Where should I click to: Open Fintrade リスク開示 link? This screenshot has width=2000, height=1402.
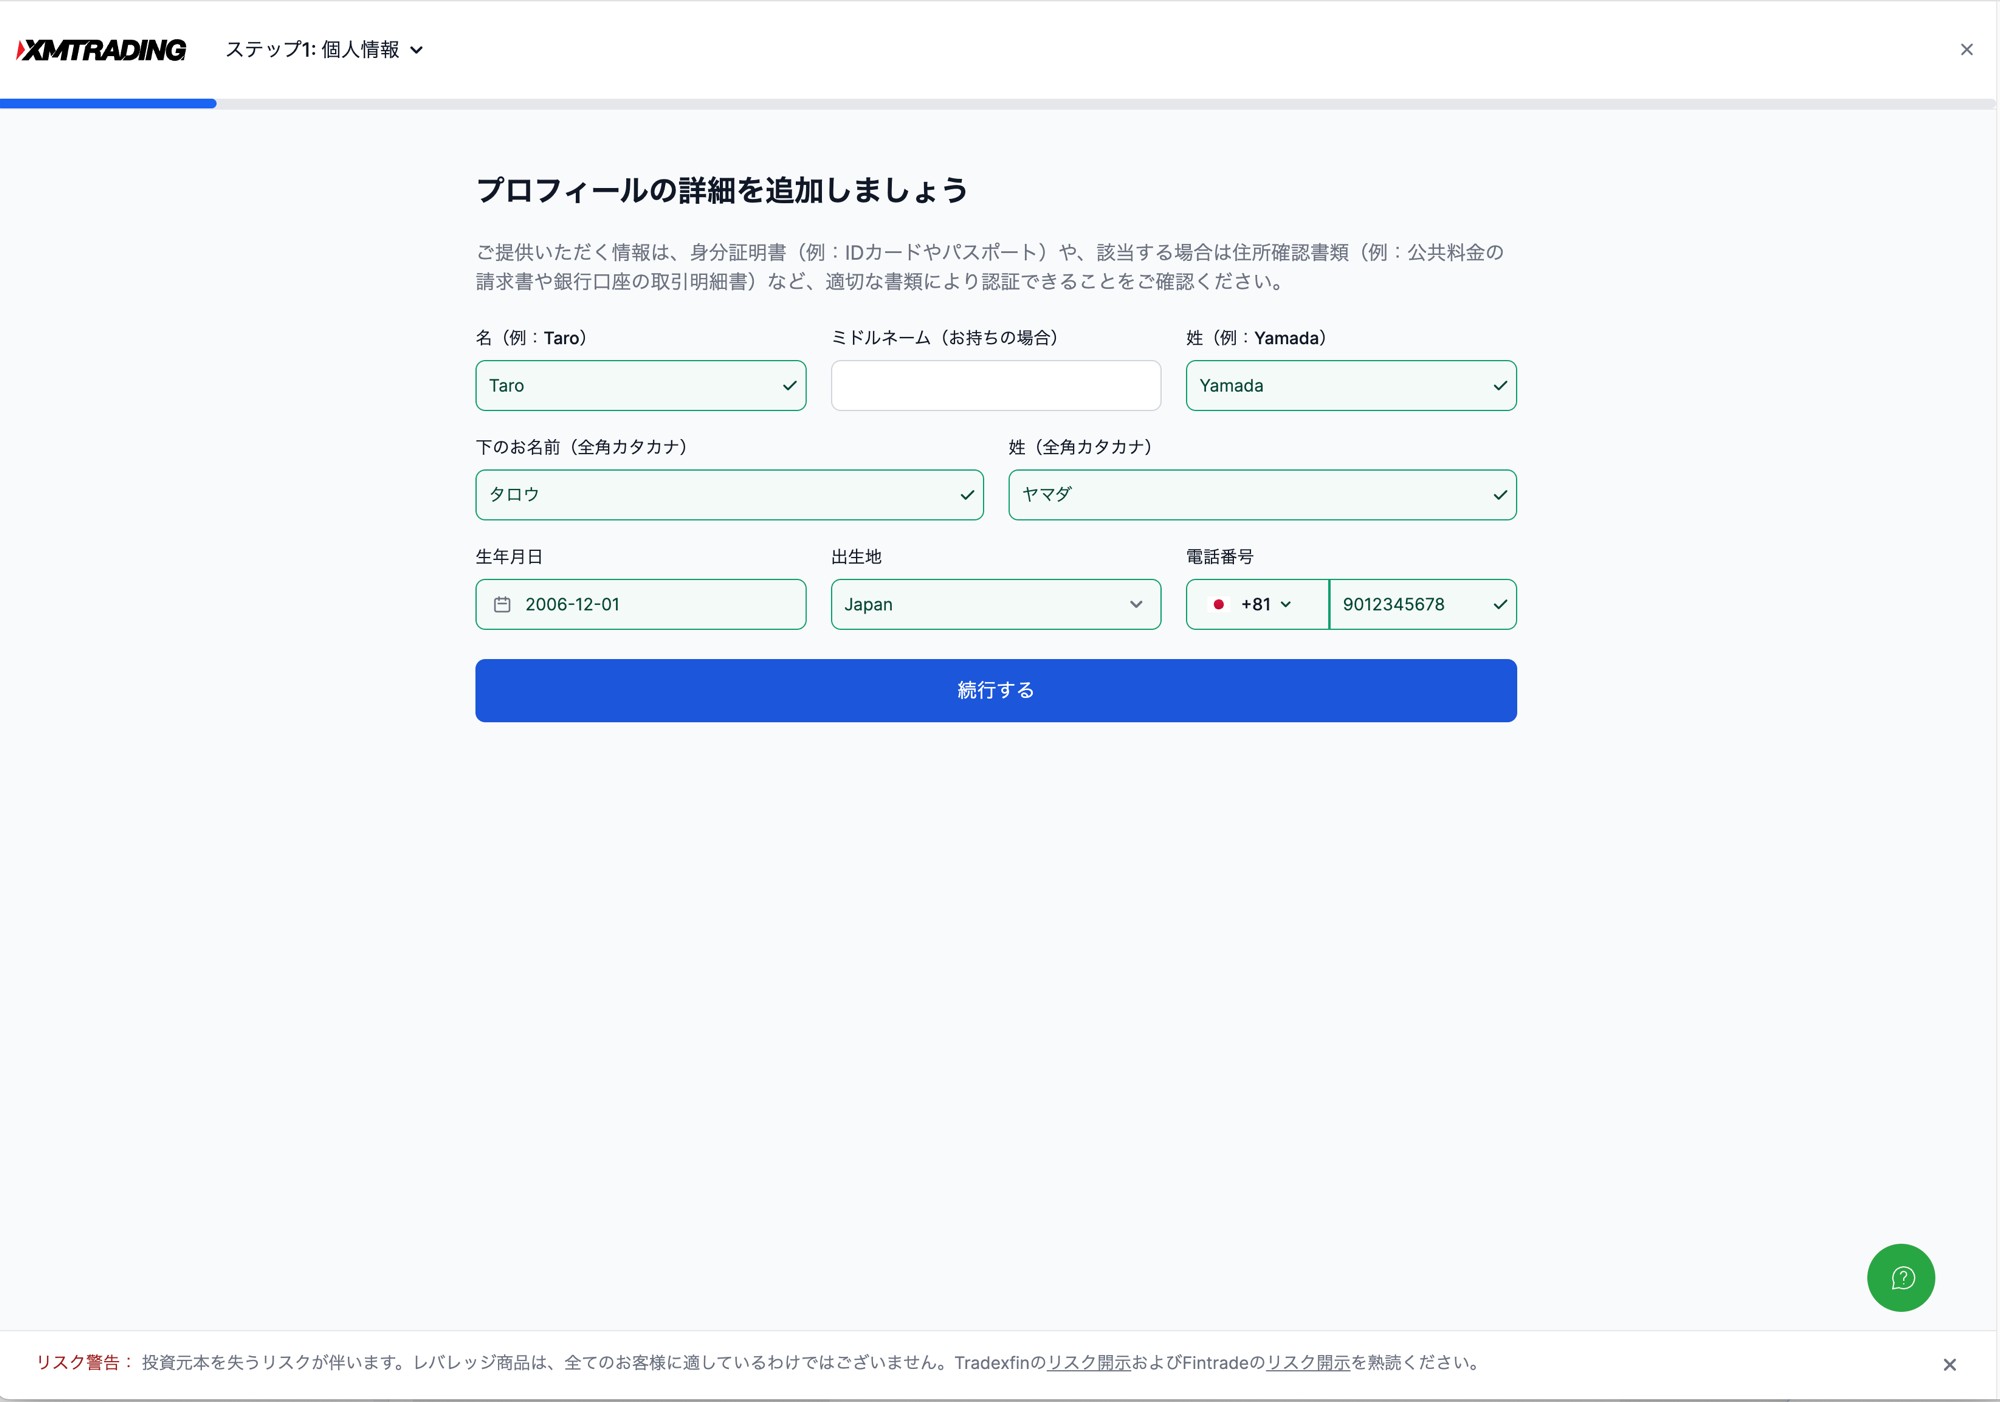tap(1308, 1362)
